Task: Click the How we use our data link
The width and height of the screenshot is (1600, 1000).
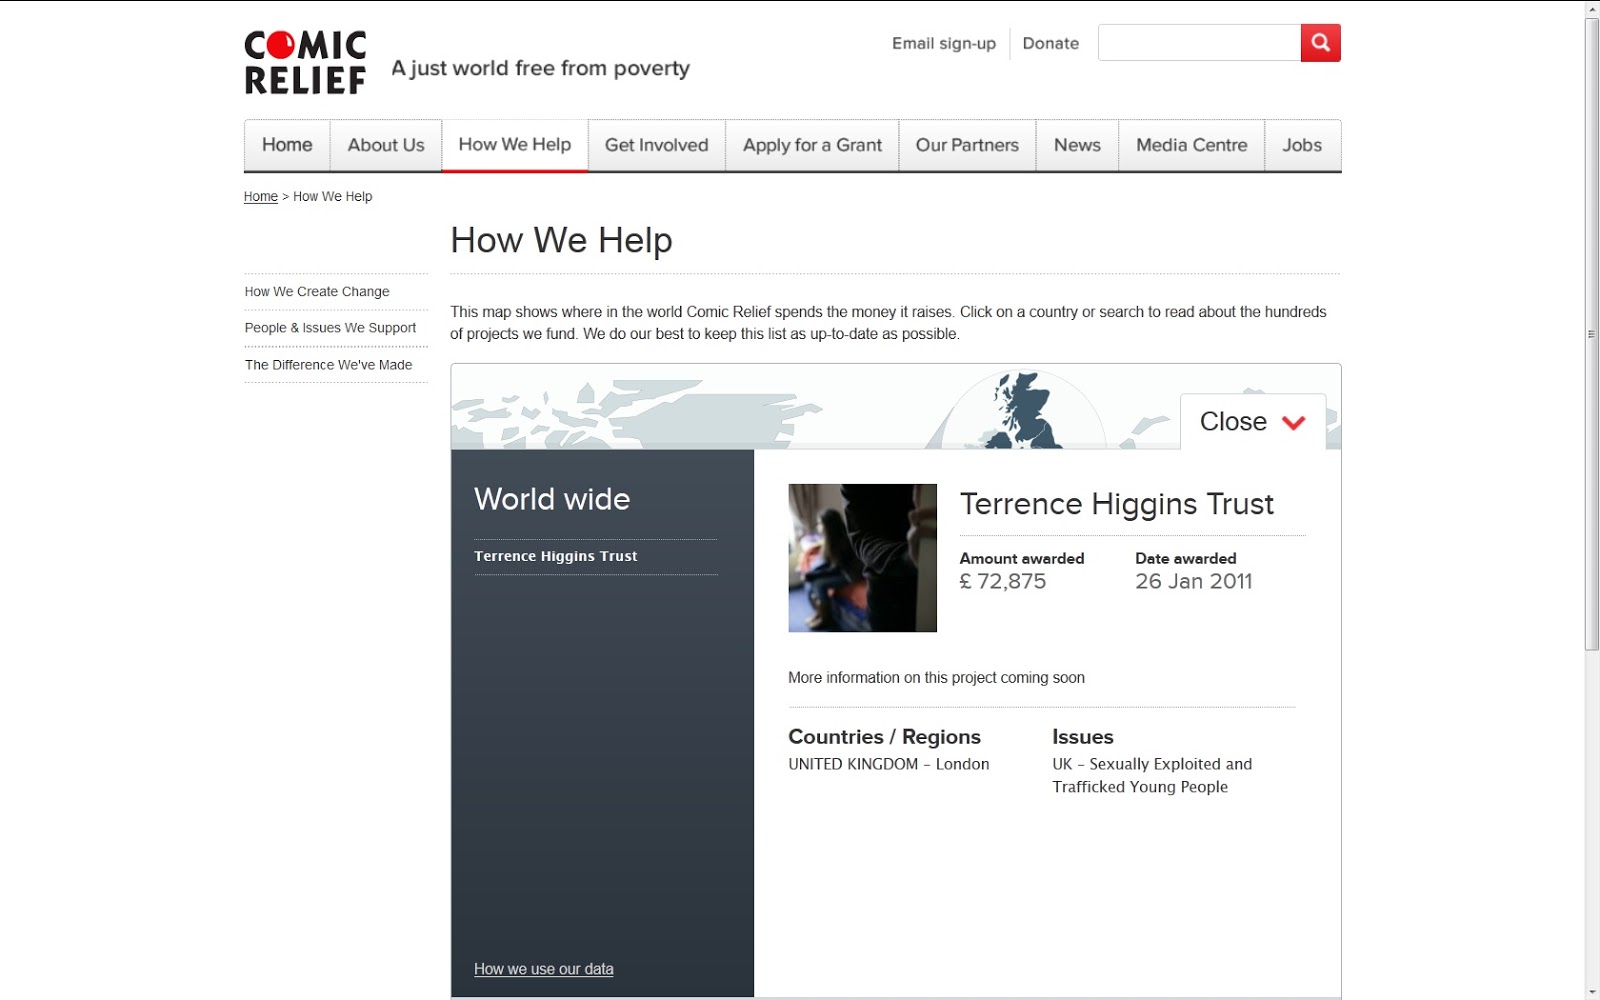Action: [x=544, y=969]
